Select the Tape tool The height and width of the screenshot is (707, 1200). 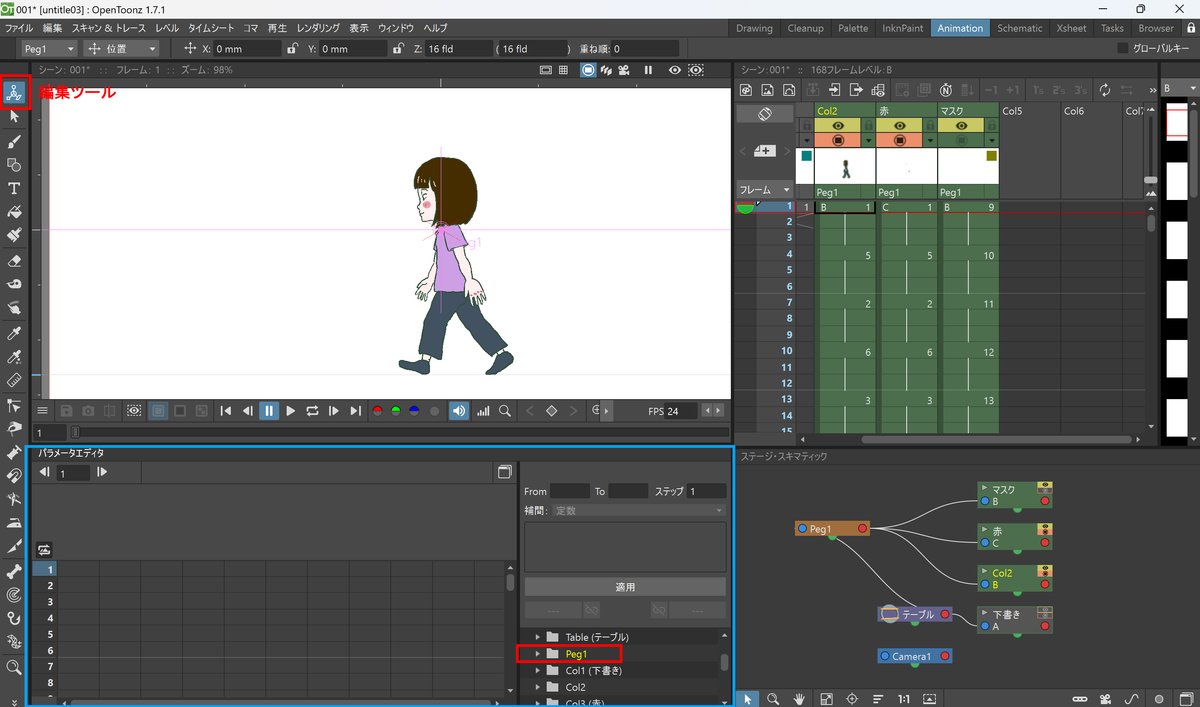(14, 285)
